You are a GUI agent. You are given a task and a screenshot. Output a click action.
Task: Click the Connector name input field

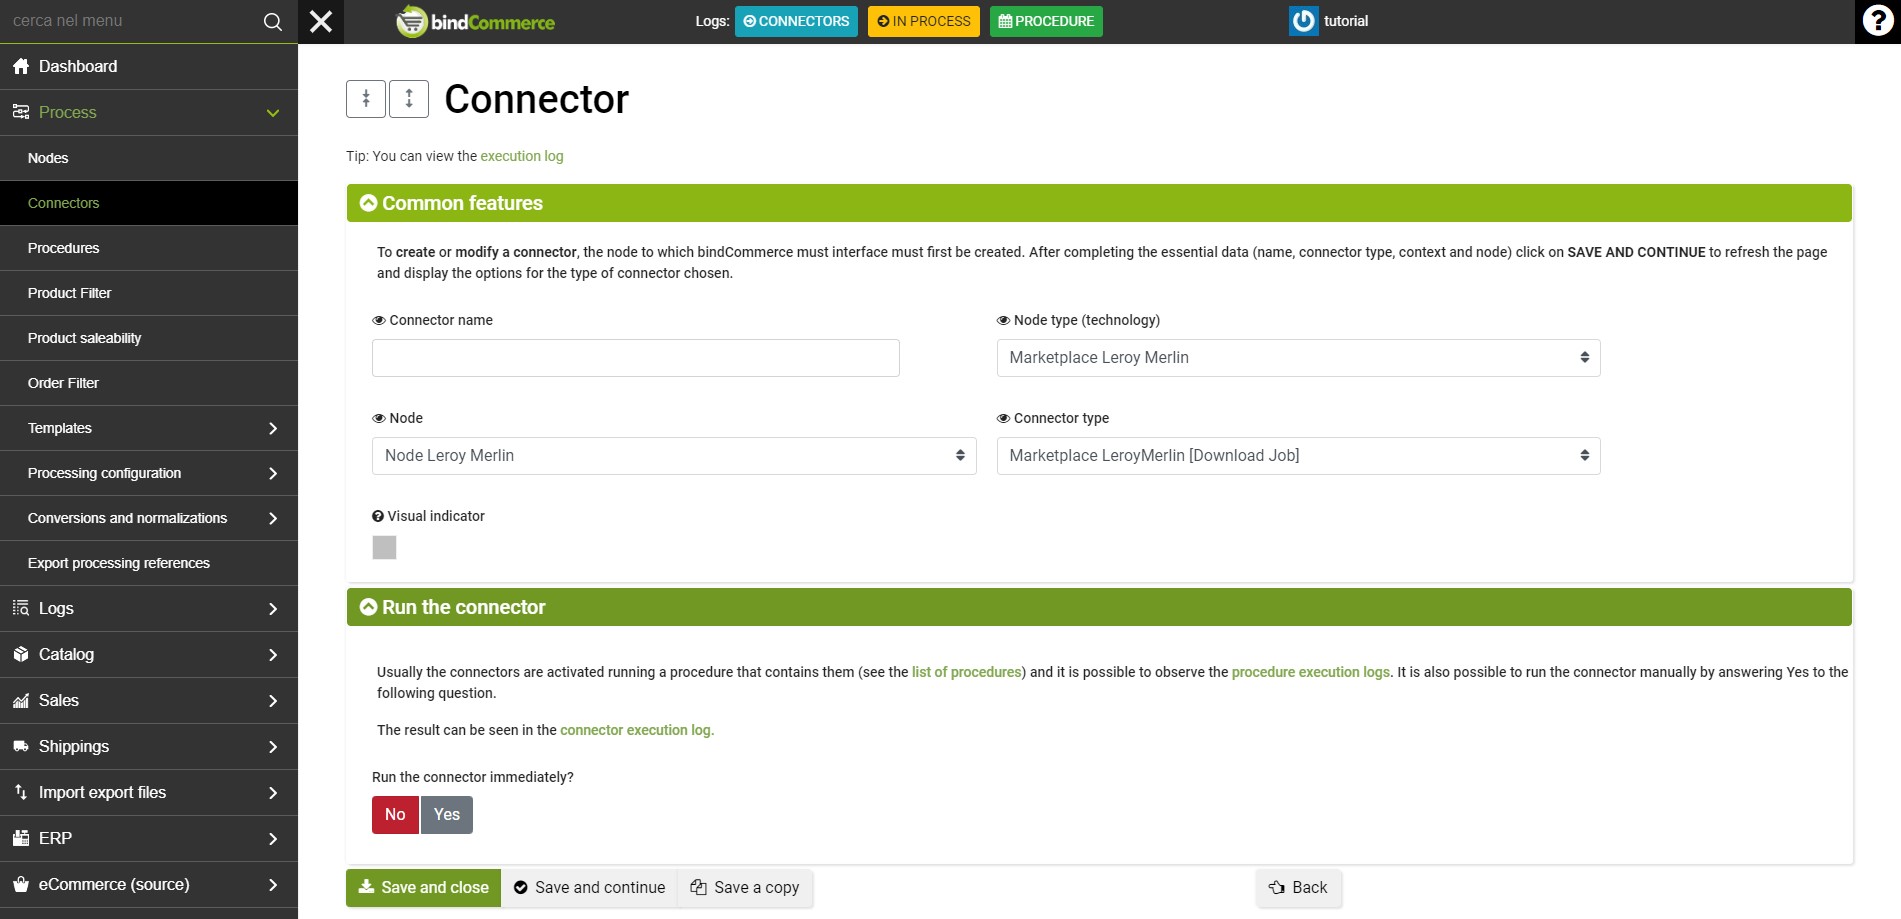(x=636, y=358)
